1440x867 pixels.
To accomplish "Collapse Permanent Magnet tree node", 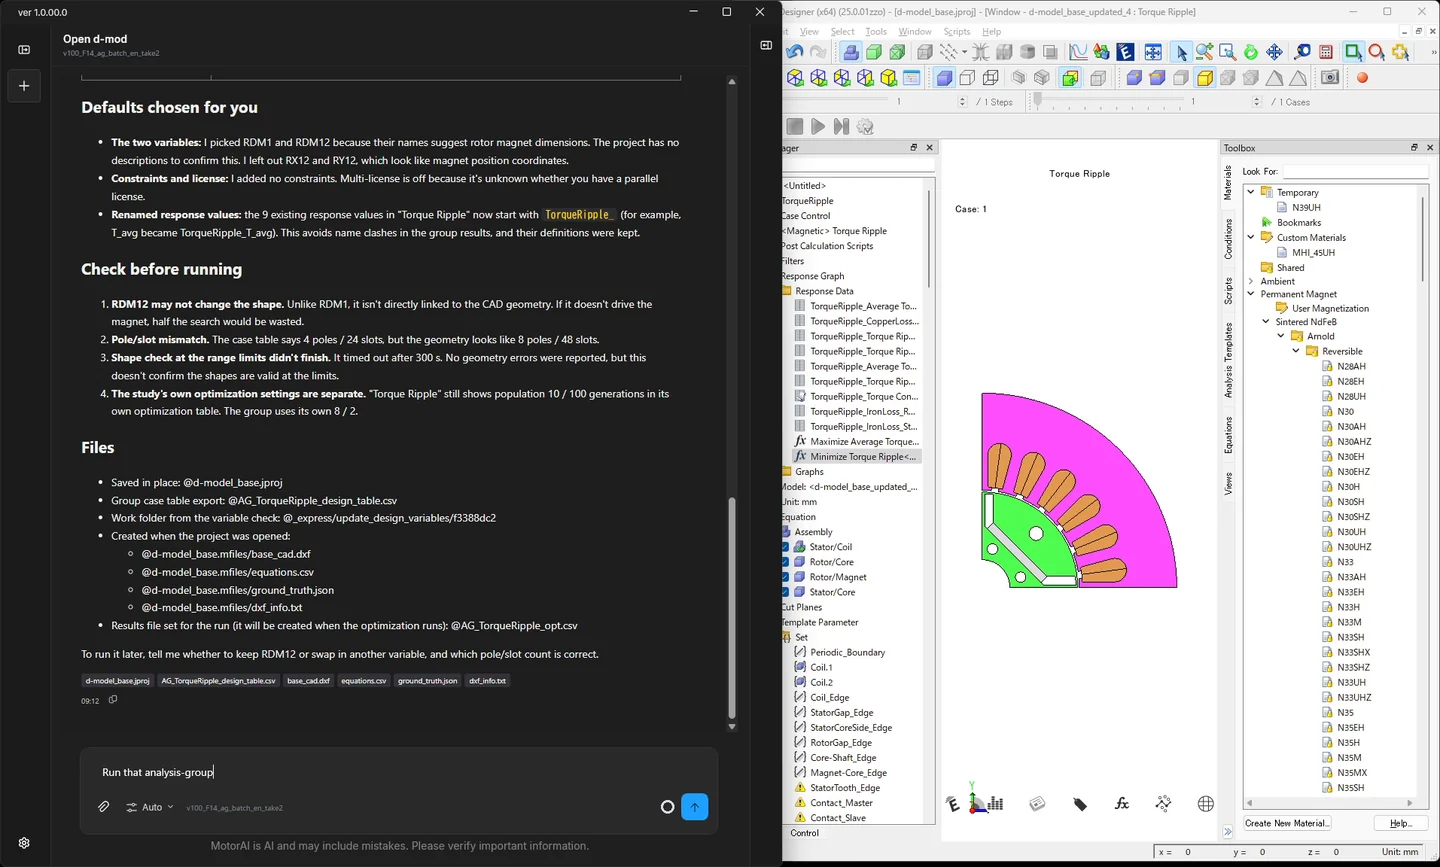I will [x=1251, y=294].
